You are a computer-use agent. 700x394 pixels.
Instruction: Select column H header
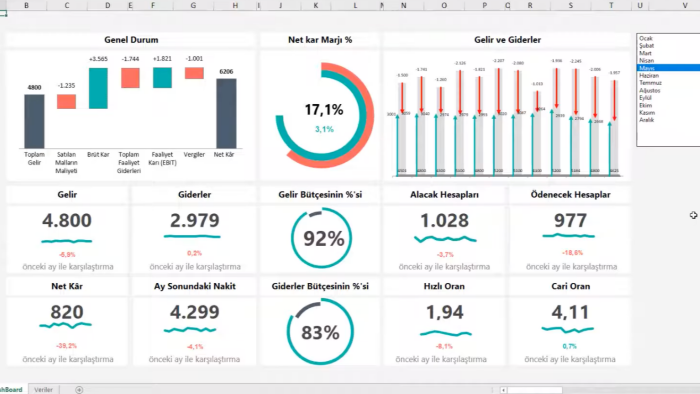tap(235, 5)
